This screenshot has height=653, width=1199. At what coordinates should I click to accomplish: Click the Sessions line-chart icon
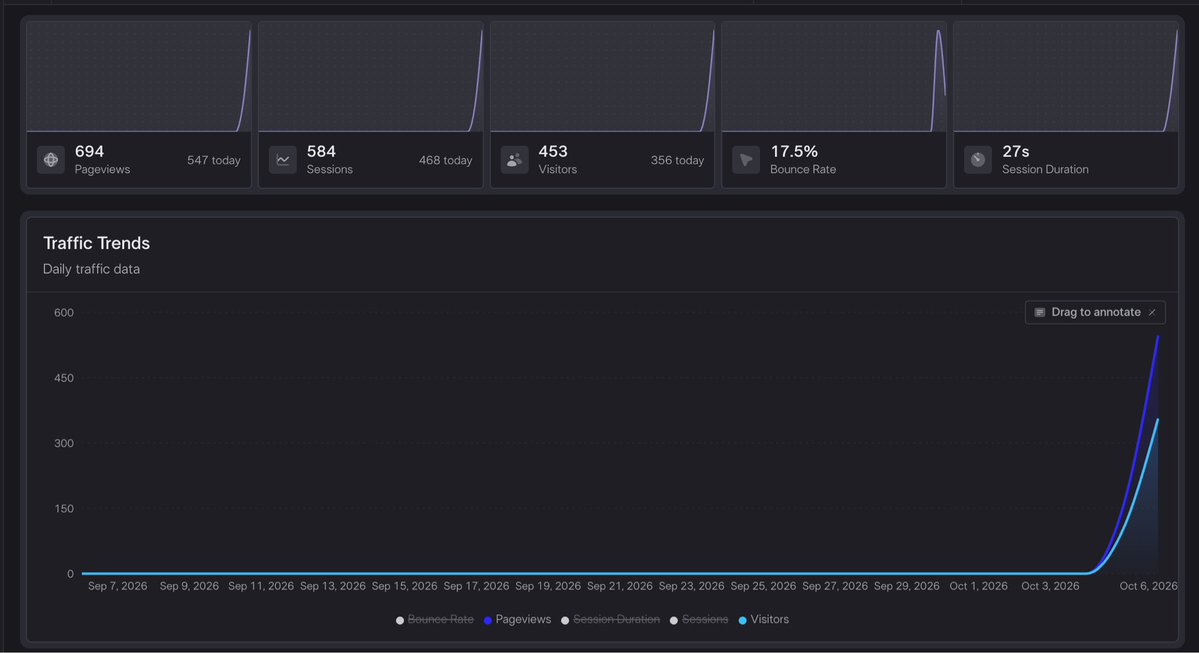283,160
